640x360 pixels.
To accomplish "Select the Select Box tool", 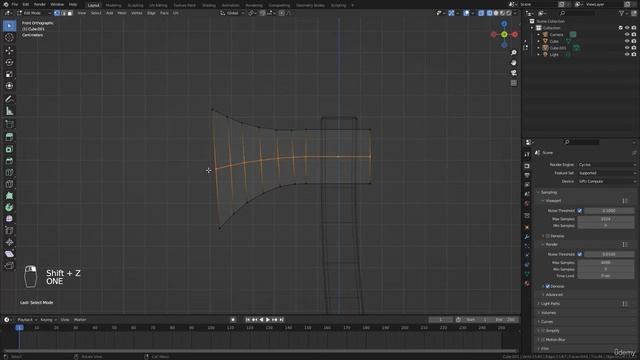I will tap(9, 26).
